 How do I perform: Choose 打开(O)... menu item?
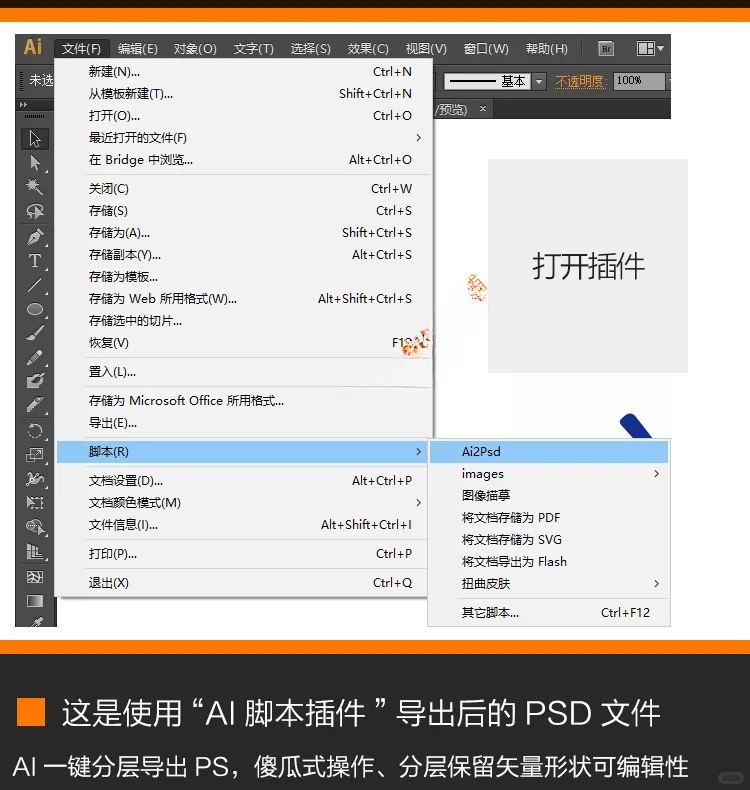(244, 116)
